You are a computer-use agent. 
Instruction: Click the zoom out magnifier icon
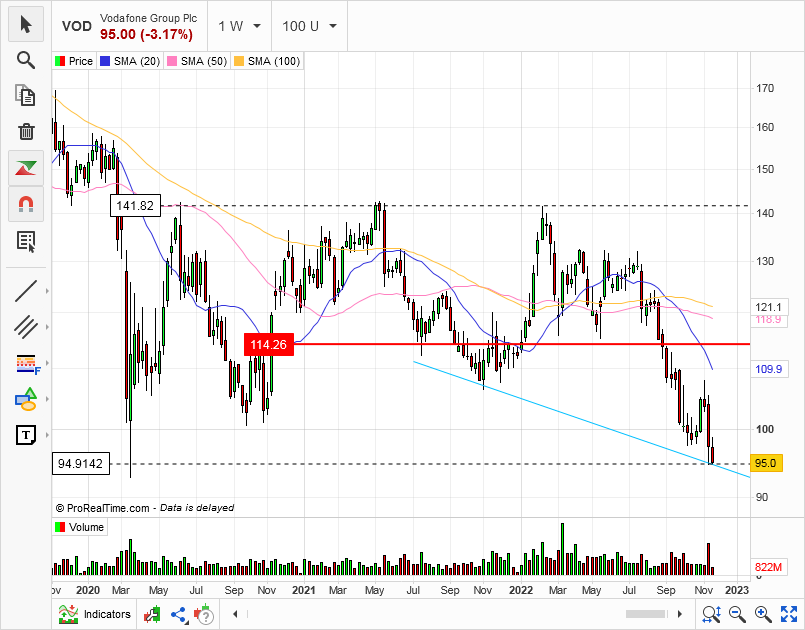[x=737, y=614]
